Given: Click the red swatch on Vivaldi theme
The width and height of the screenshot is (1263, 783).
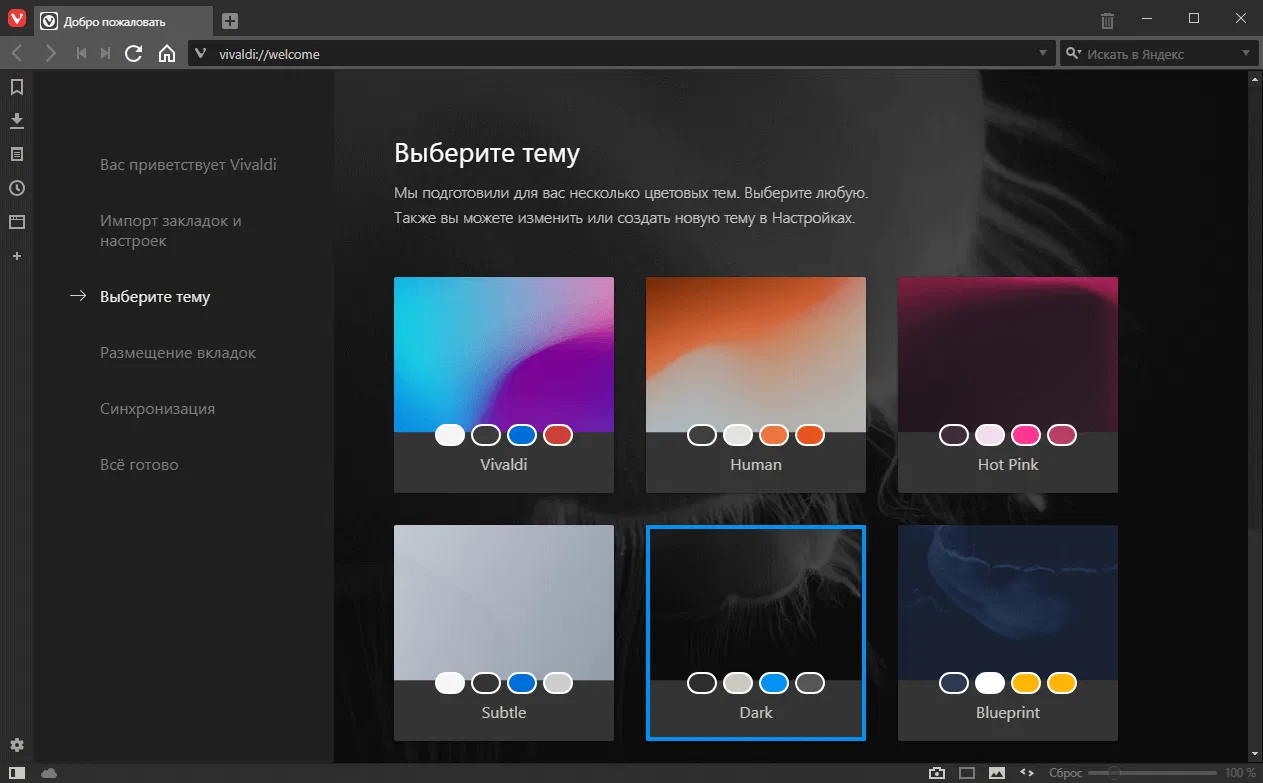Looking at the screenshot, I should [x=558, y=435].
